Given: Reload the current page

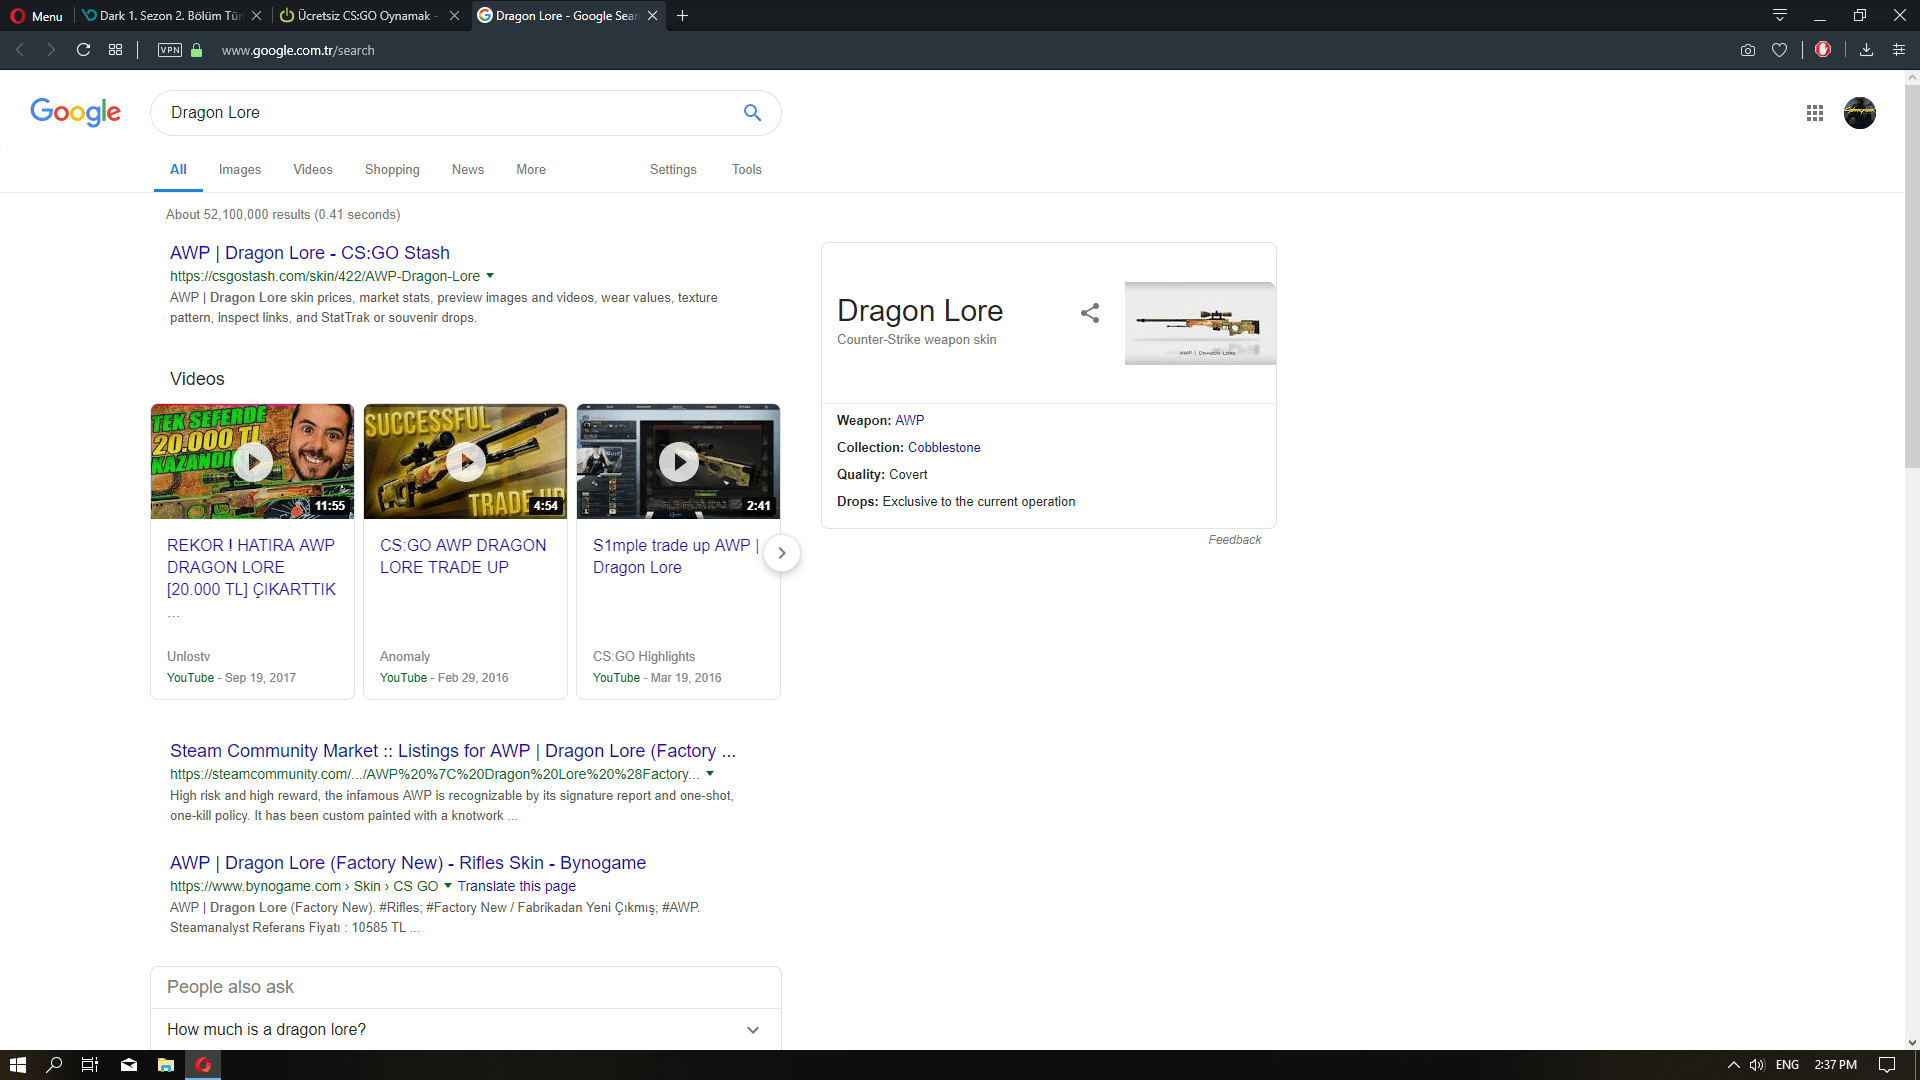Looking at the screenshot, I should (x=84, y=50).
